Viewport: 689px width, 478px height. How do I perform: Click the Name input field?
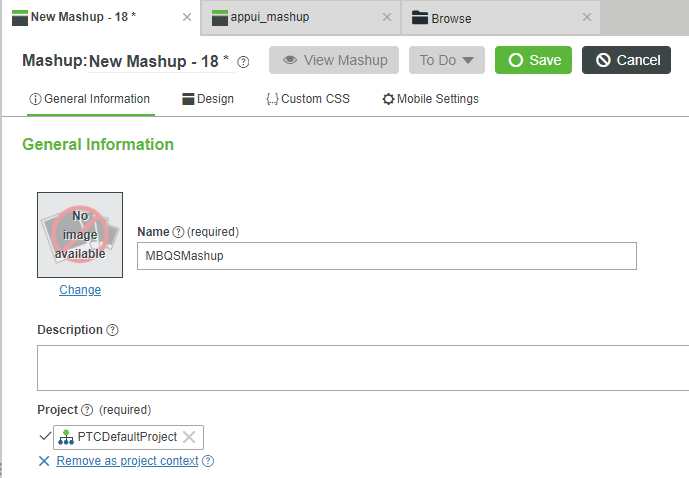pos(387,256)
